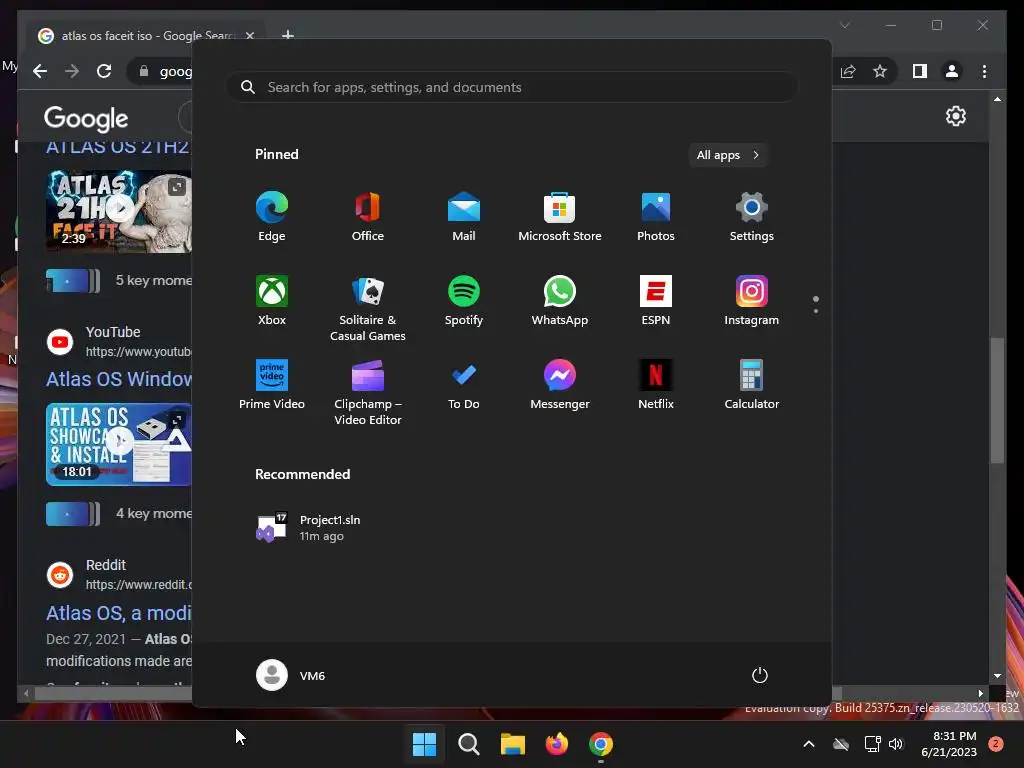1024x768 pixels.
Task: Open the 'Atlas OS Window' YouTube result link
Action: click(x=119, y=379)
